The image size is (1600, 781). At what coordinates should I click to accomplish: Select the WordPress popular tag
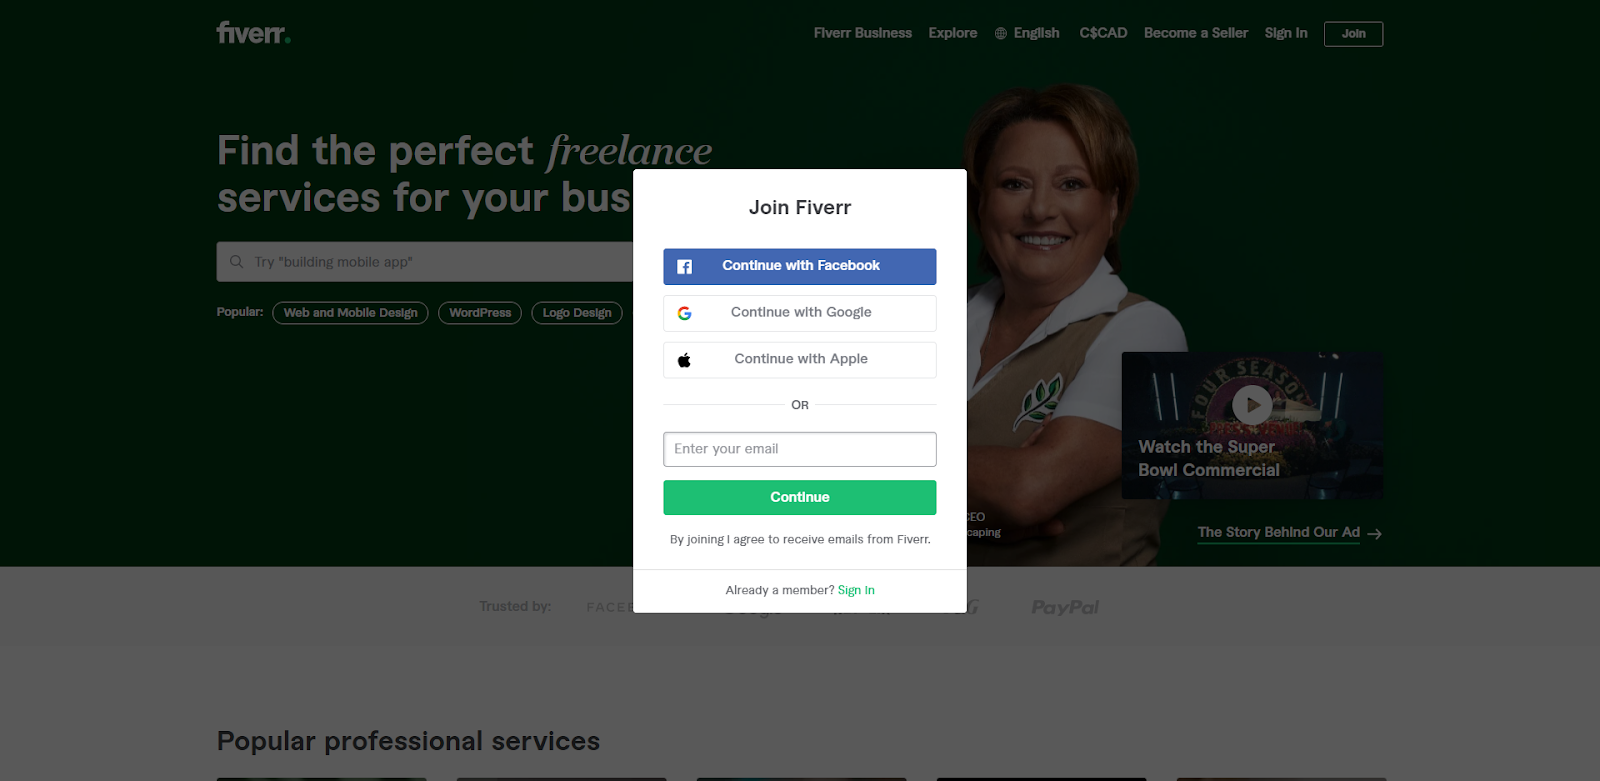pyautogui.click(x=480, y=313)
